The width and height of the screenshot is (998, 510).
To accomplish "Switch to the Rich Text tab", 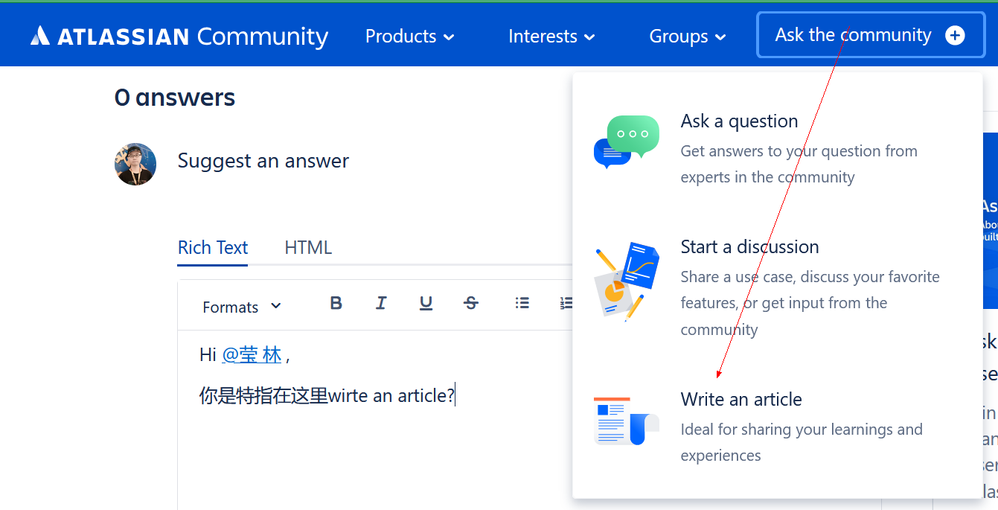I will [213, 248].
